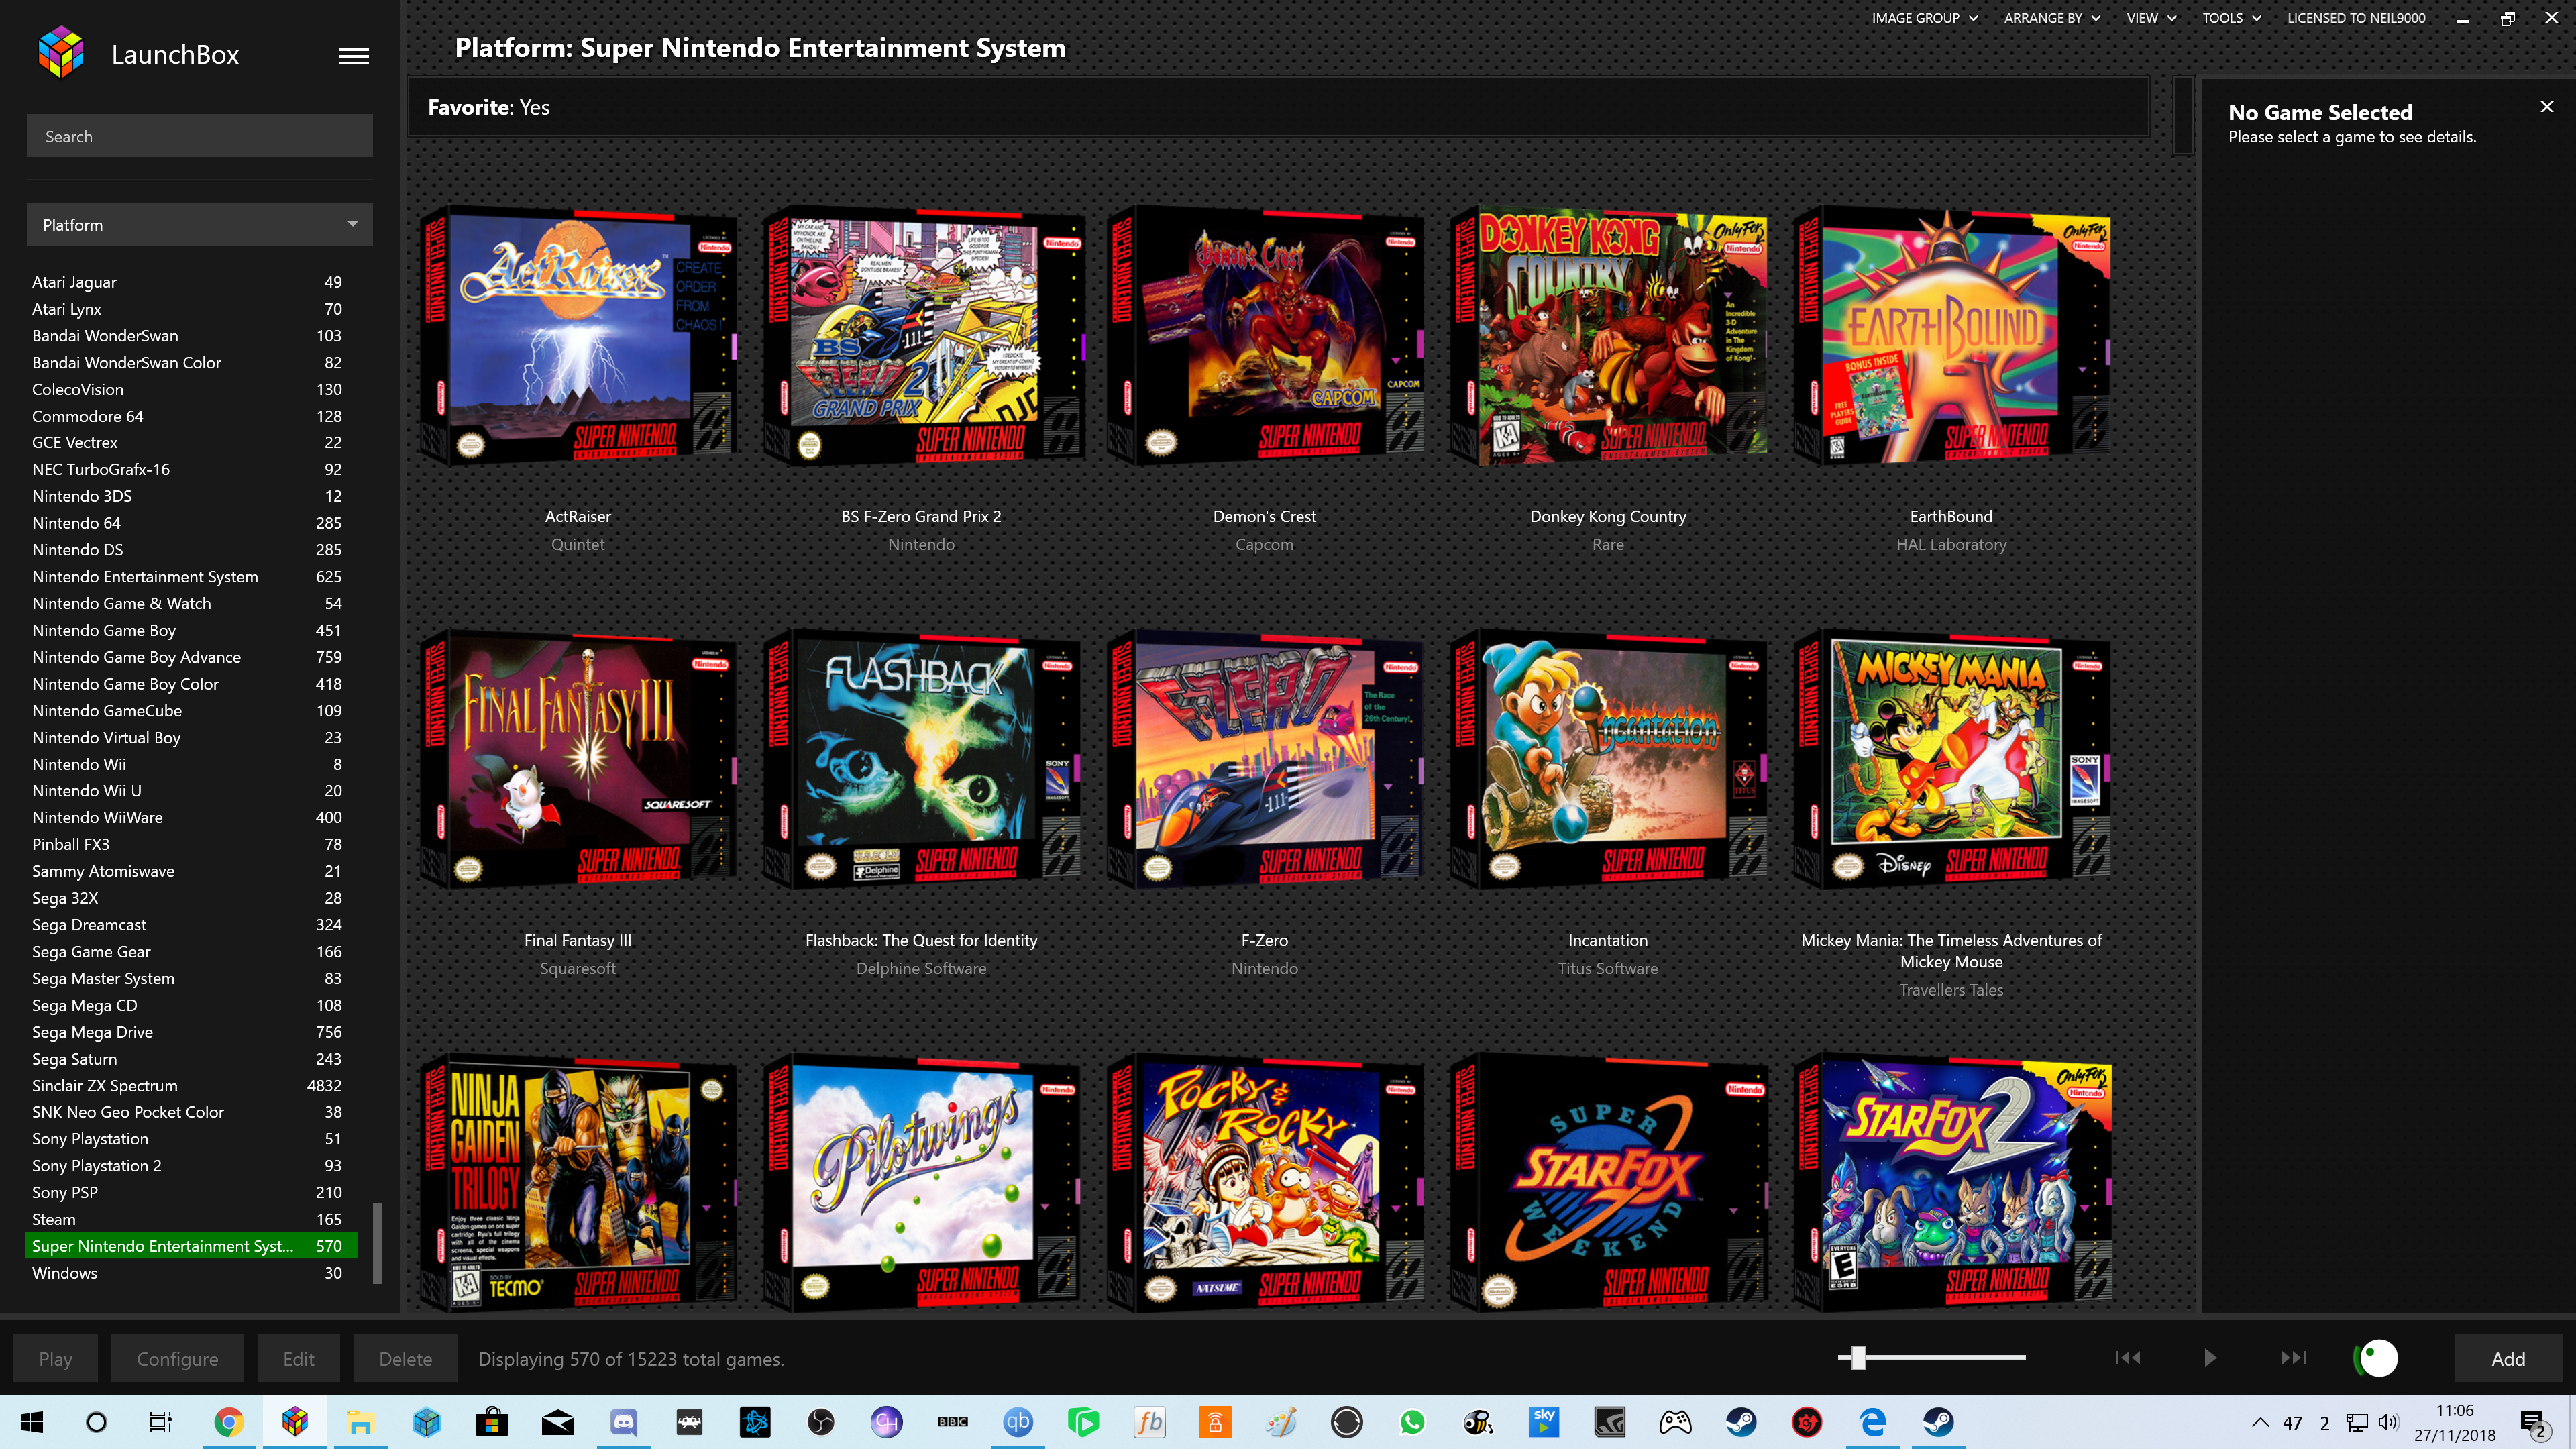Viewport: 2576px width, 1449px height.
Task: Click in the Search field
Action: [x=200, y=136]
